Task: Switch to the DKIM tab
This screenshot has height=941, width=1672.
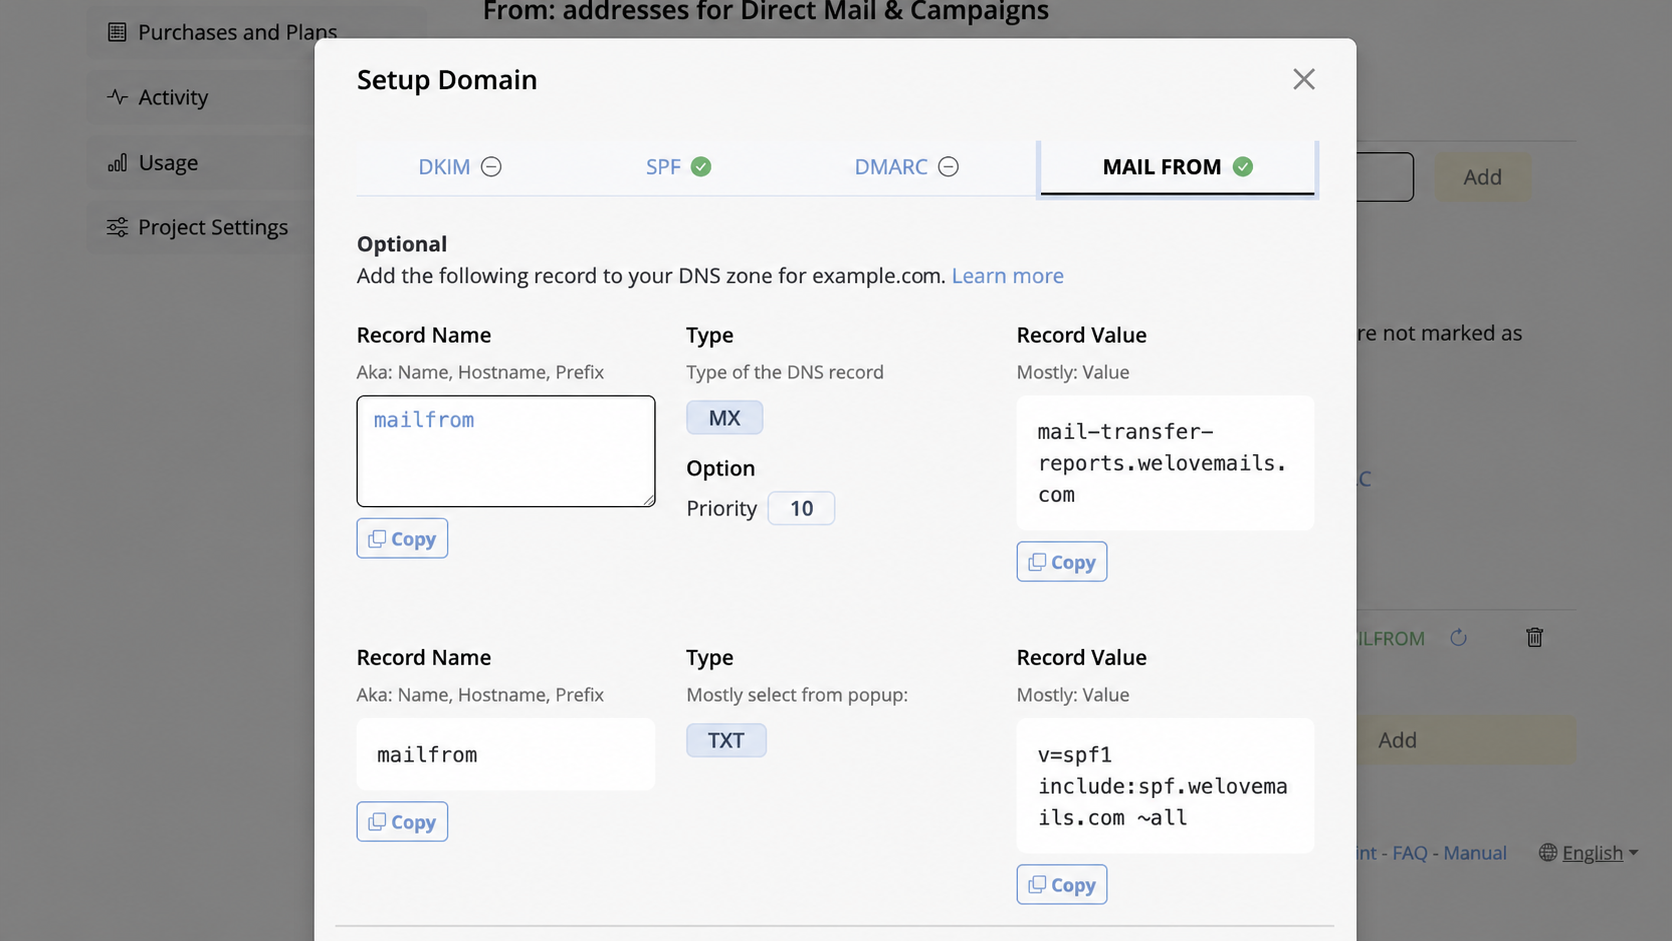Action: point(459,167)
